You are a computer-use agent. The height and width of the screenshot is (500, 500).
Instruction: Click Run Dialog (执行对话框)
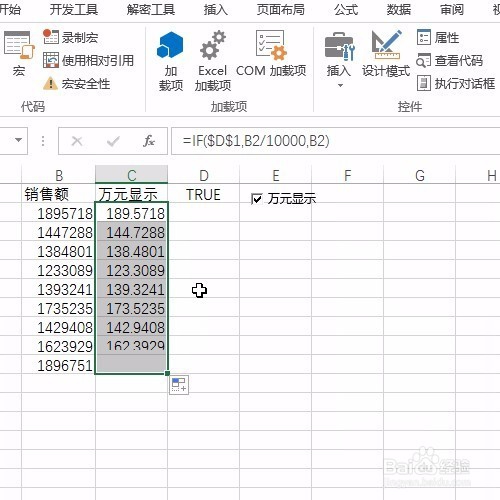click(456, 83)
